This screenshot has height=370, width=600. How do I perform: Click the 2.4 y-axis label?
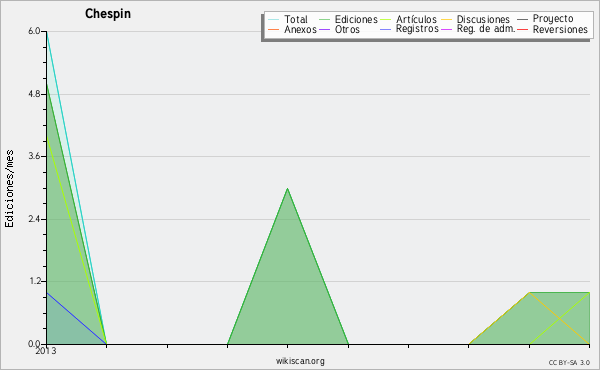(34, 219)
